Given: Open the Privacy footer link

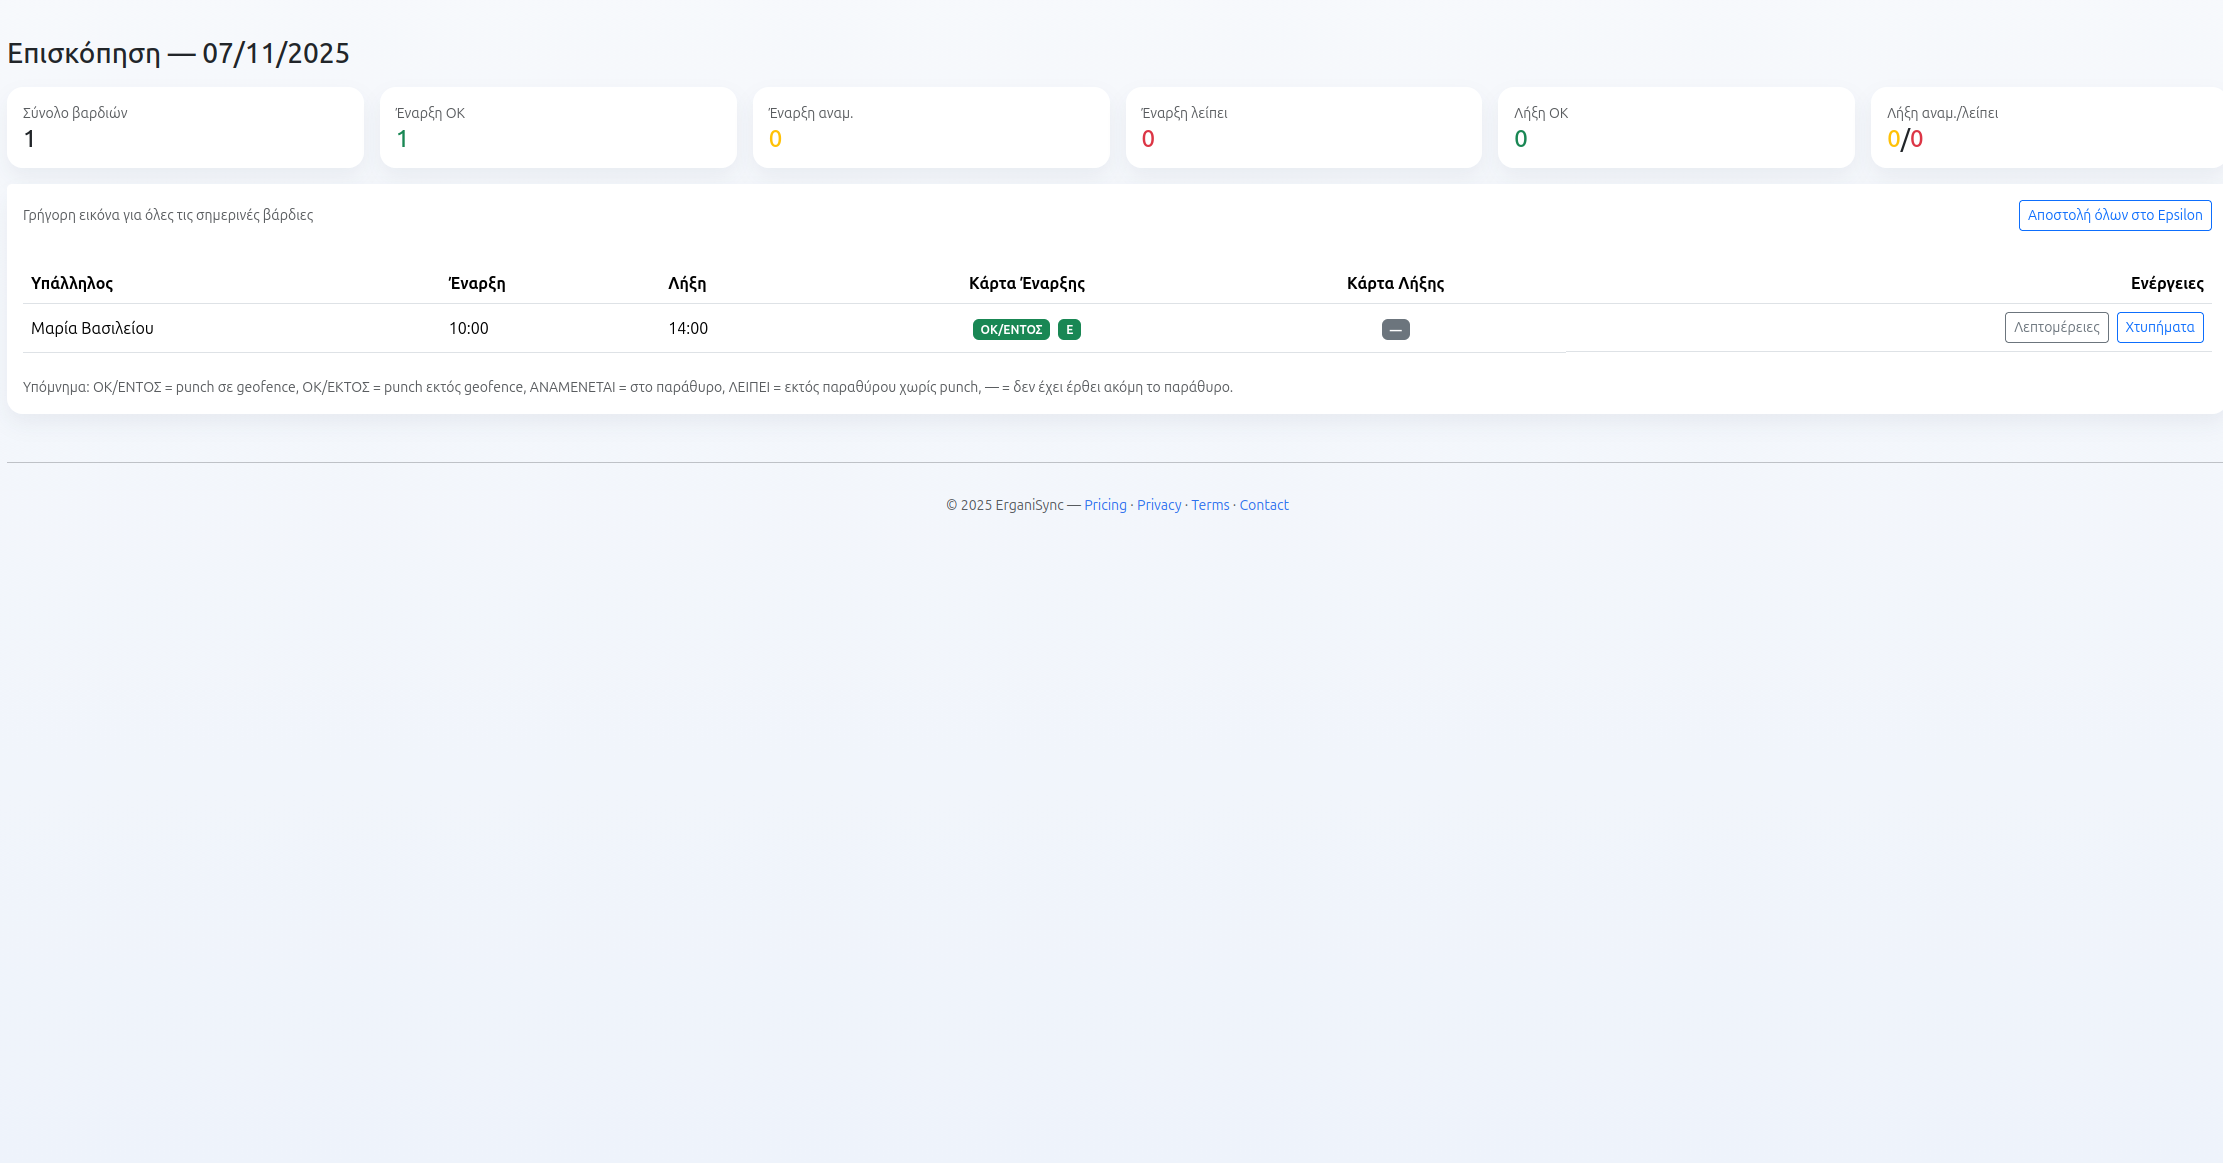Looking at the screenshot, I should [1158, 505].
